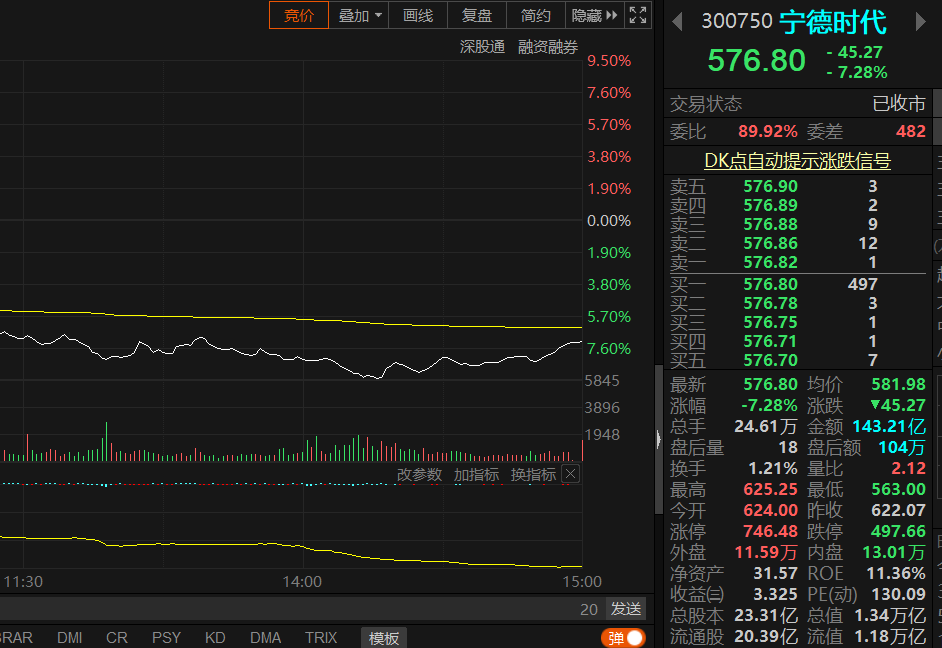Image resolution: width=942 pixels, height=648 pixels.
Task: Go to previous stock with left arrow
Action: [x=677, y=22]
